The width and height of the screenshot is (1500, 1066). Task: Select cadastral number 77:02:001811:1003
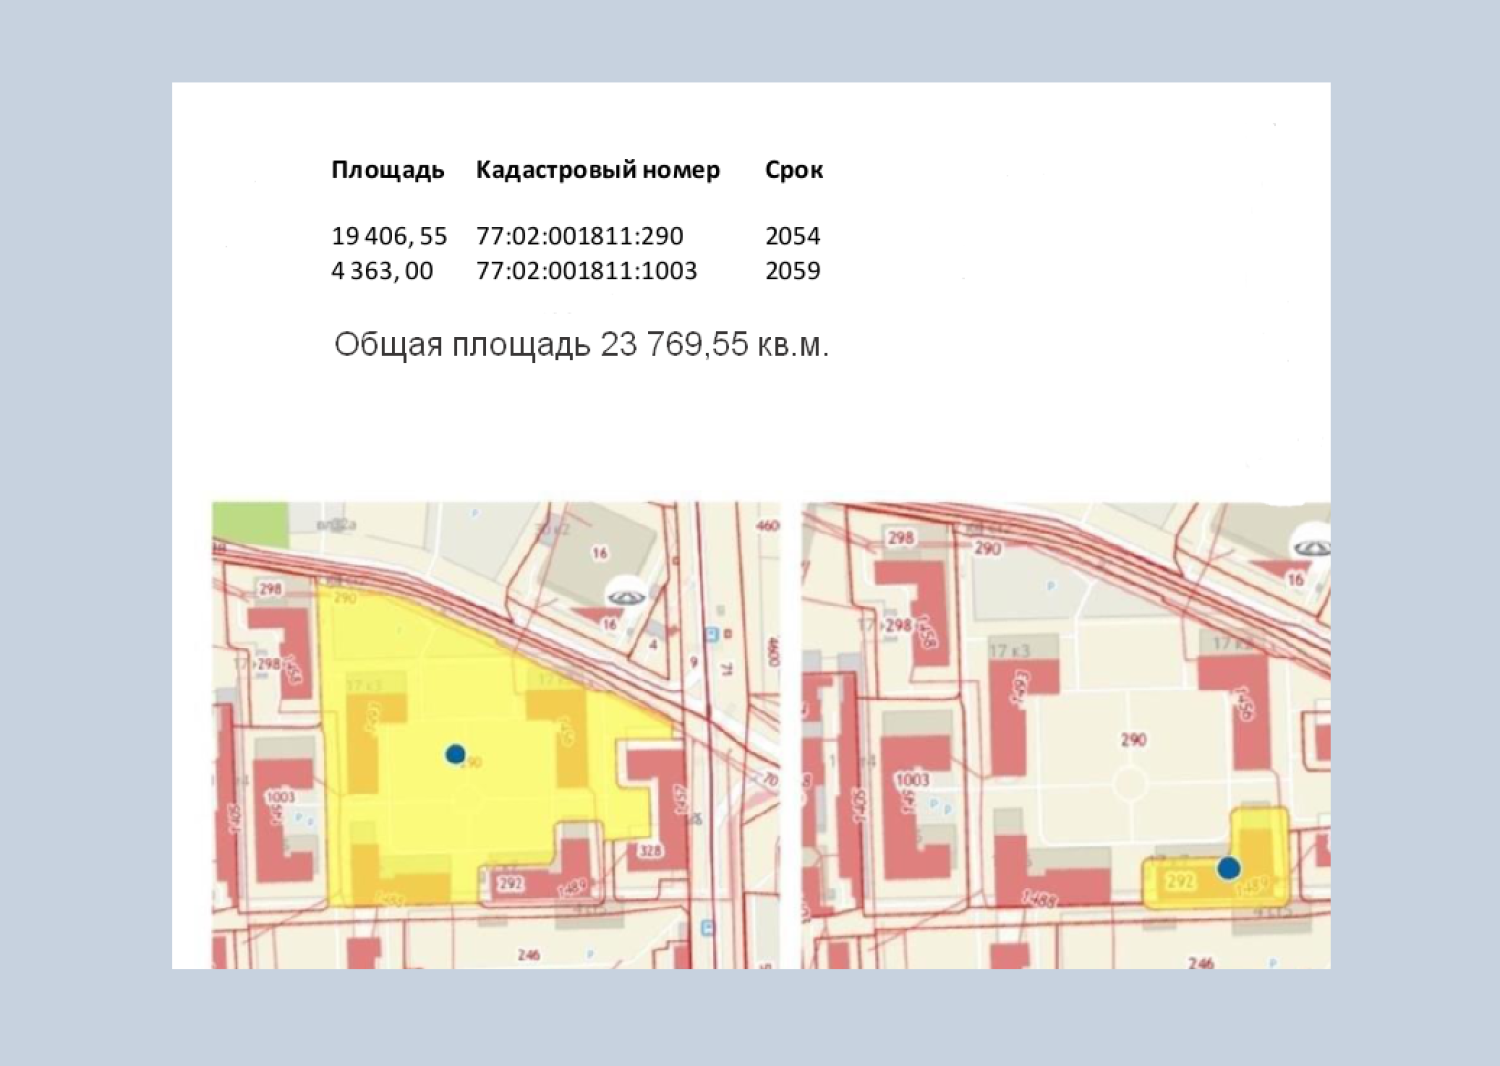pos(586,271)
